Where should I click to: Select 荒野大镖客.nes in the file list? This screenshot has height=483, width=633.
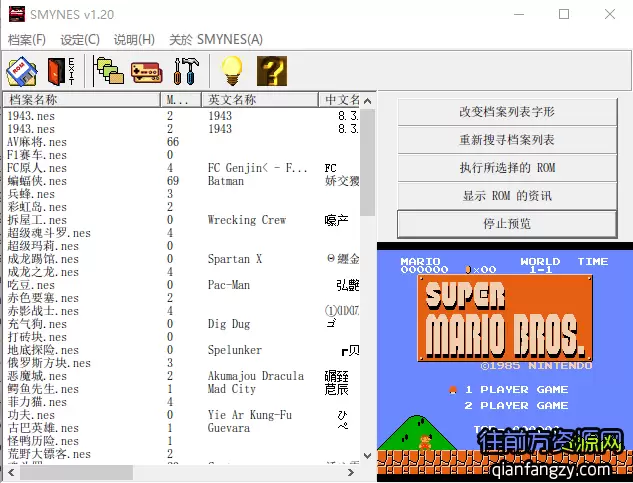[x=49, y=454]
